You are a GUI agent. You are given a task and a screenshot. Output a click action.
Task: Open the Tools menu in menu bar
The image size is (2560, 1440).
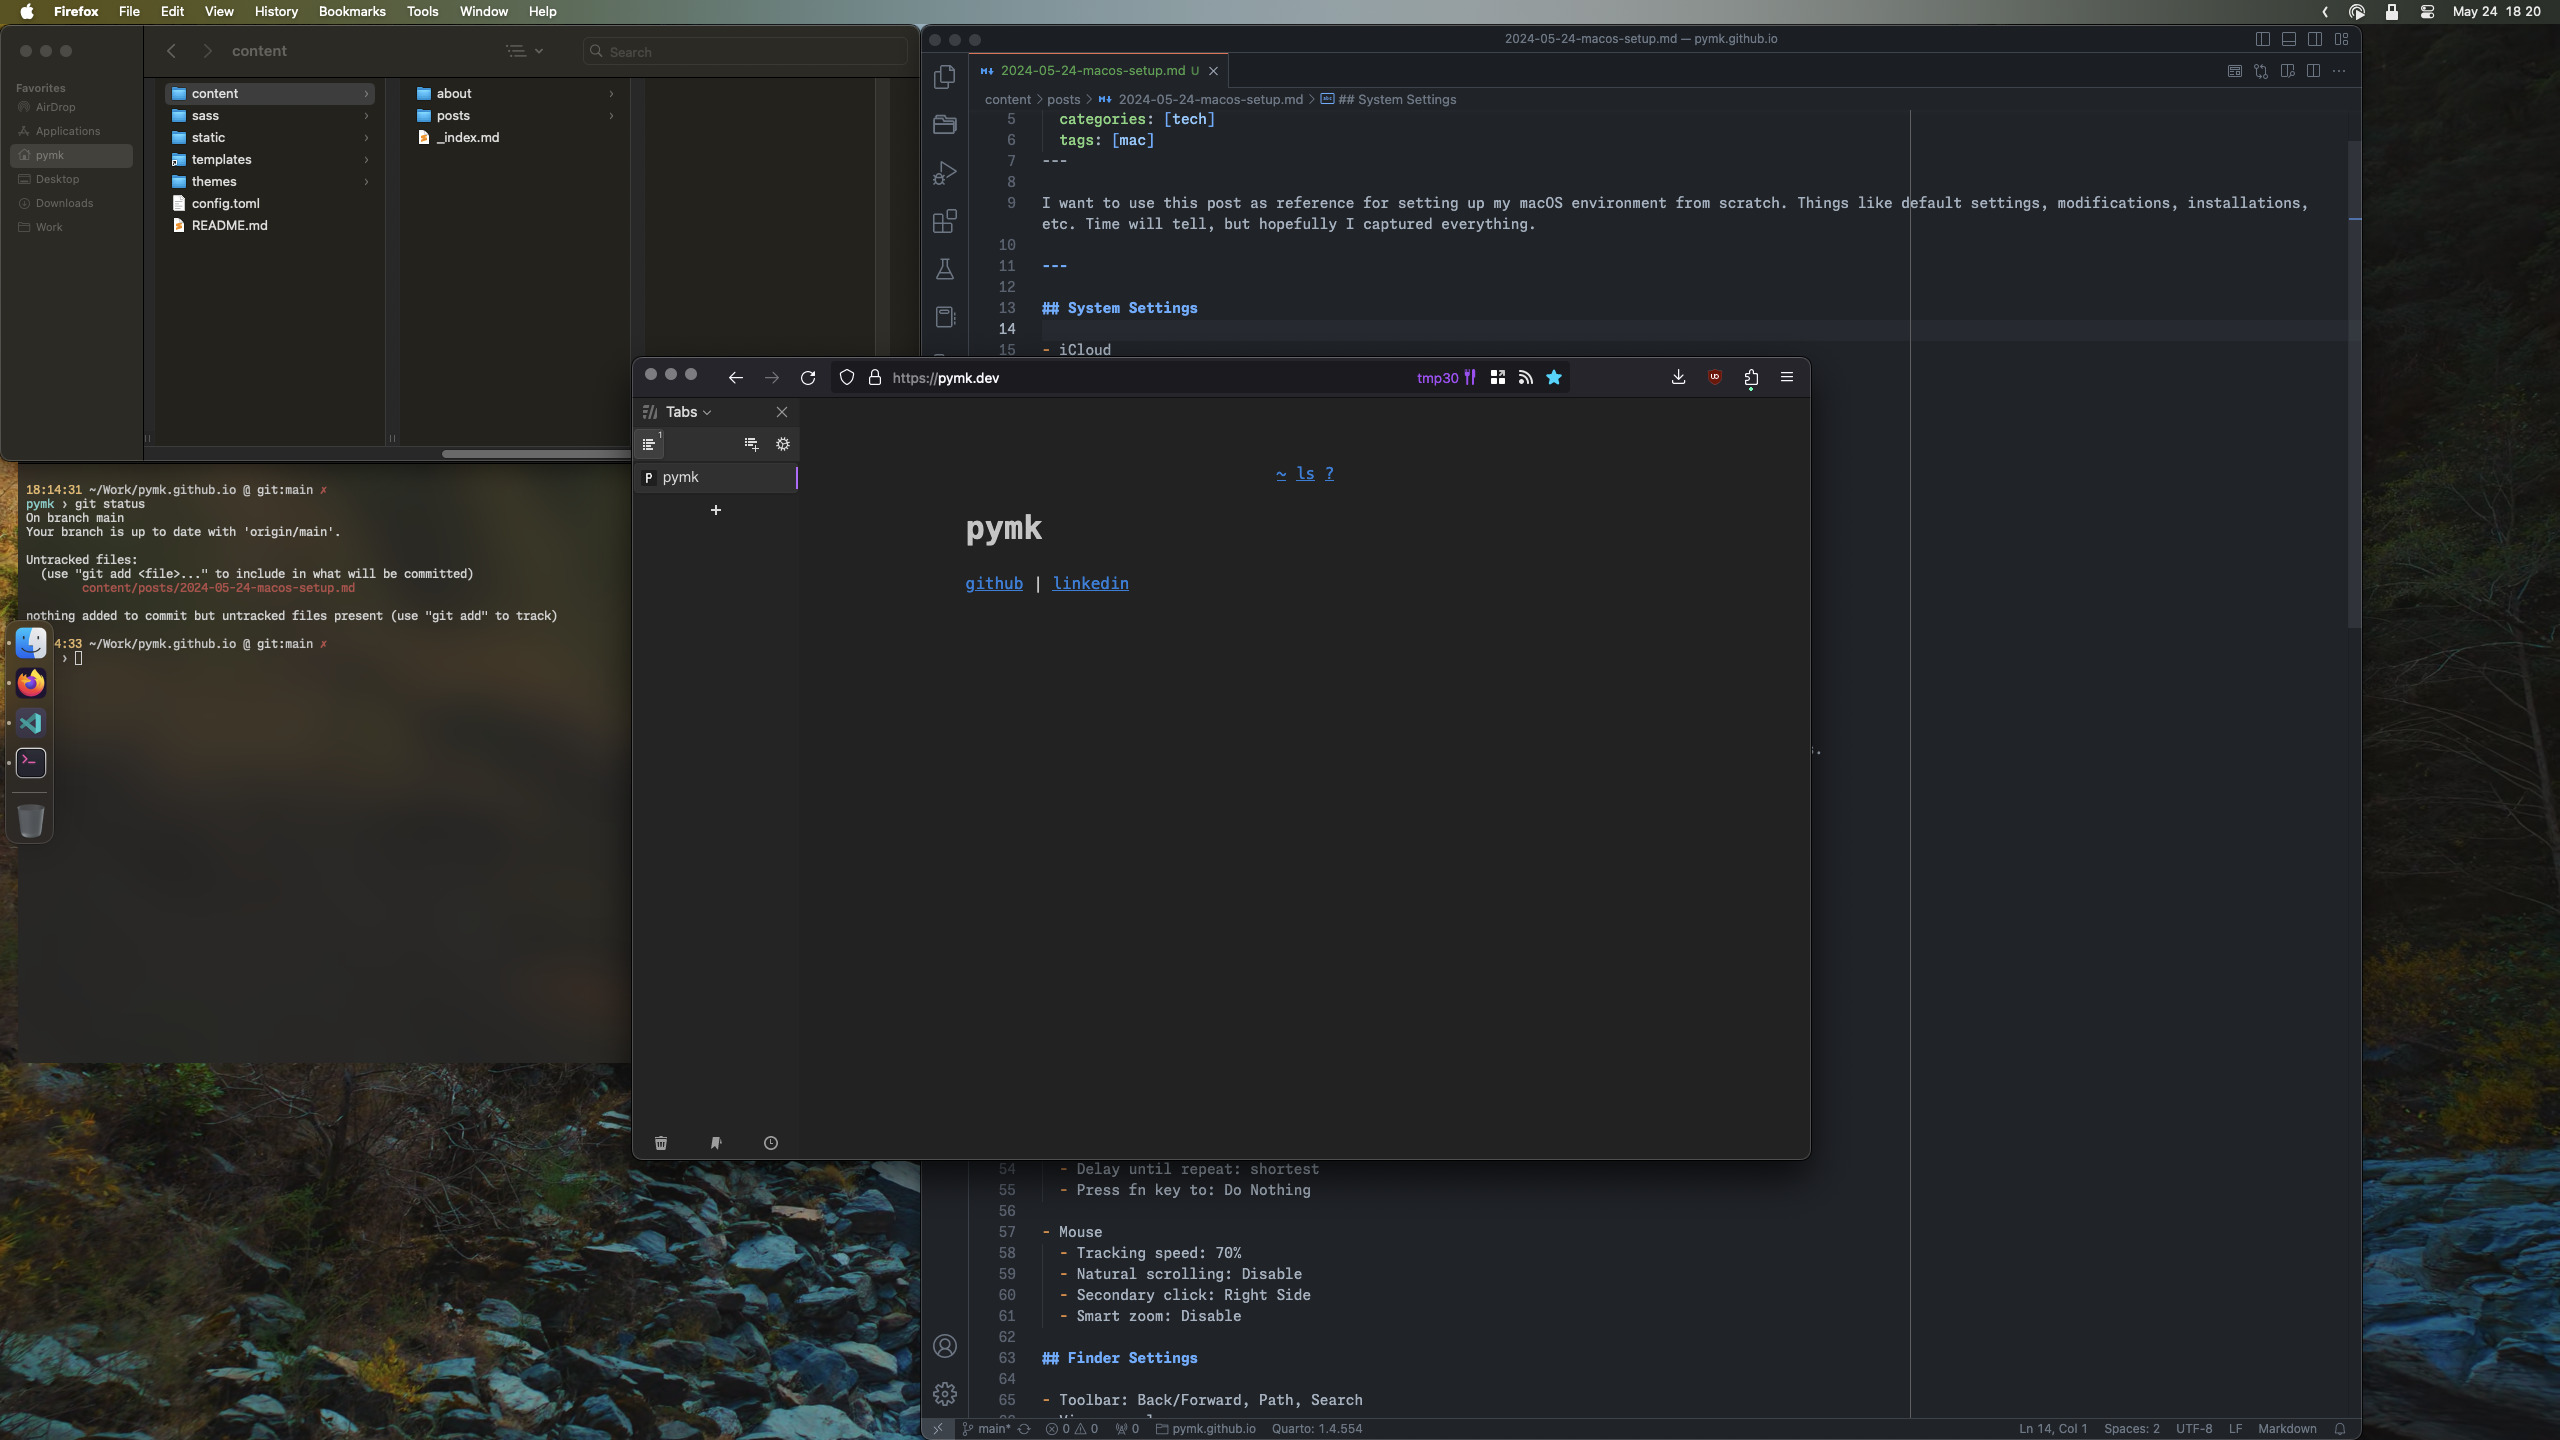click(x=422, y=11)
